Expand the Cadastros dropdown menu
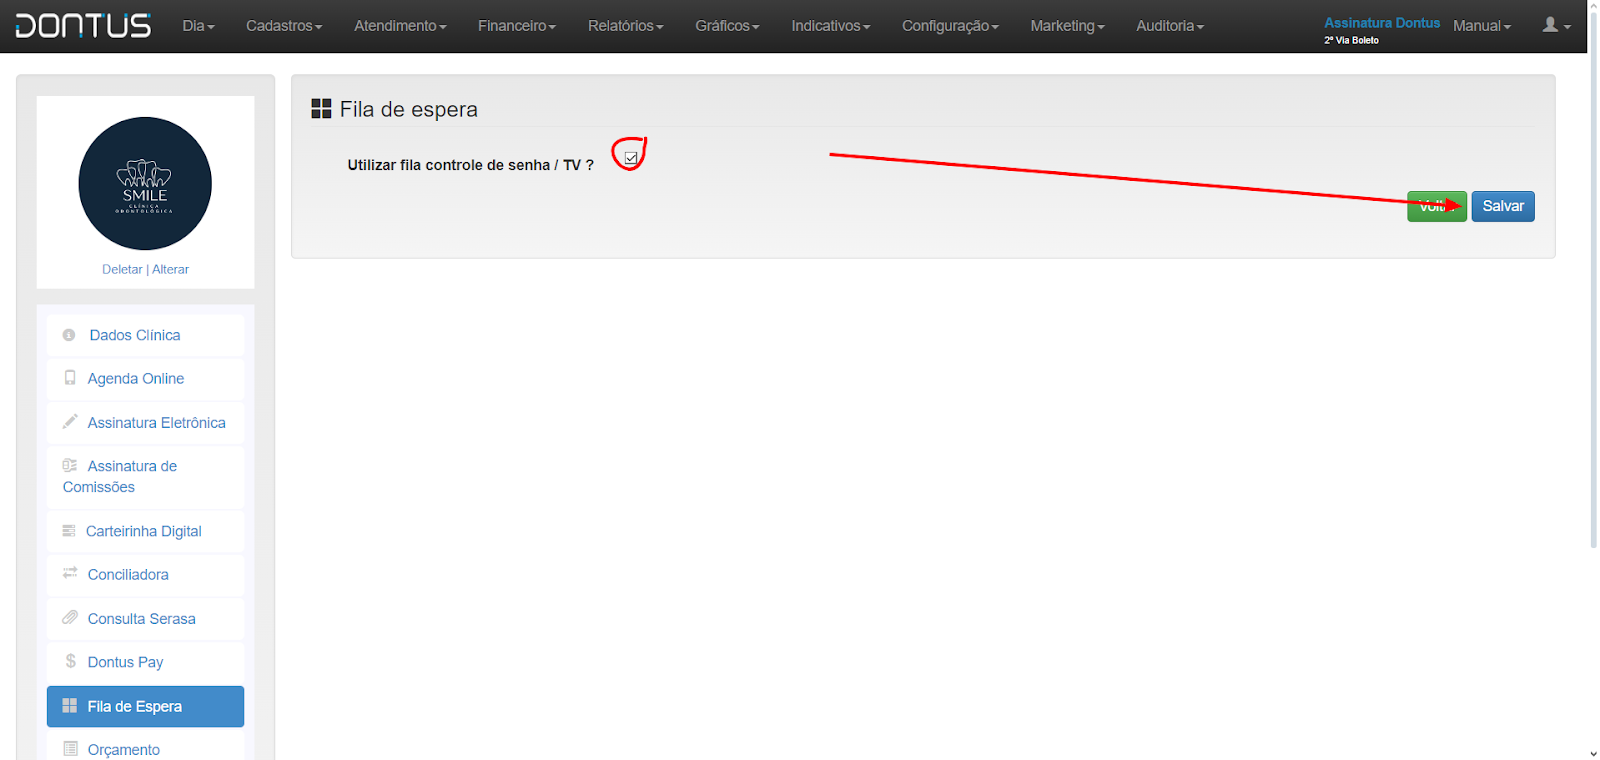Viewport: 1600px width, 760px height. (284, 26)
